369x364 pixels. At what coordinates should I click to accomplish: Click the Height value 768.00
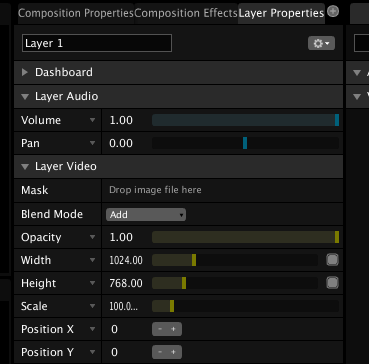pos(126,284)
